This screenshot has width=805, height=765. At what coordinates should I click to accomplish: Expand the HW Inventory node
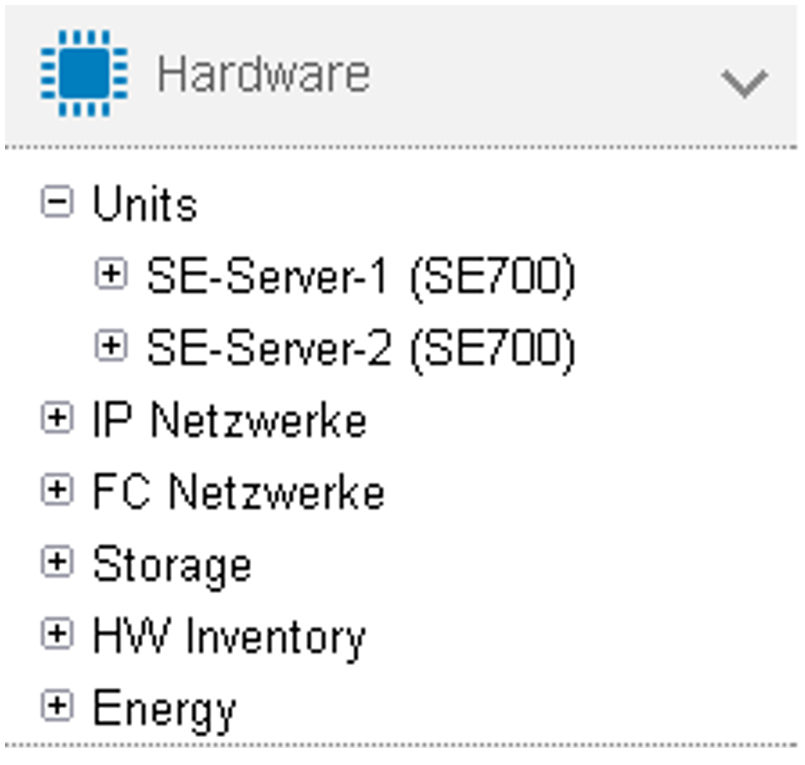(56, 634)
